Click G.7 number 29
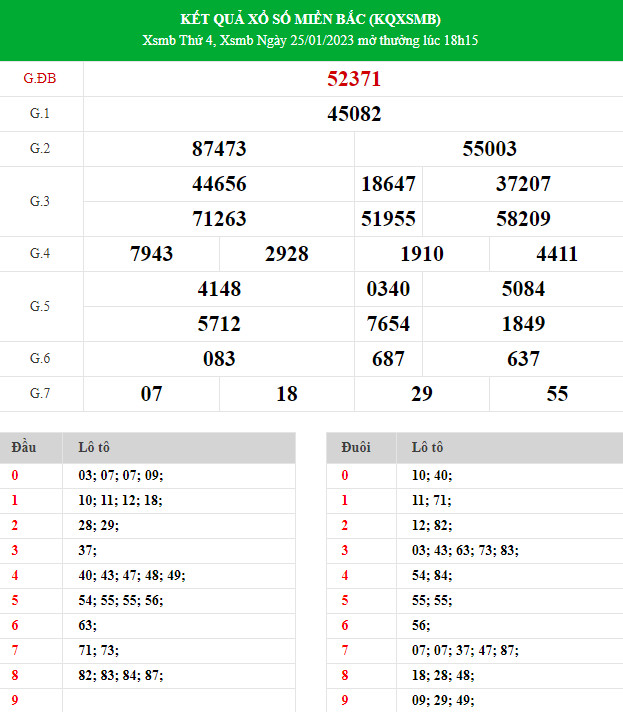 tap(422, 394)
